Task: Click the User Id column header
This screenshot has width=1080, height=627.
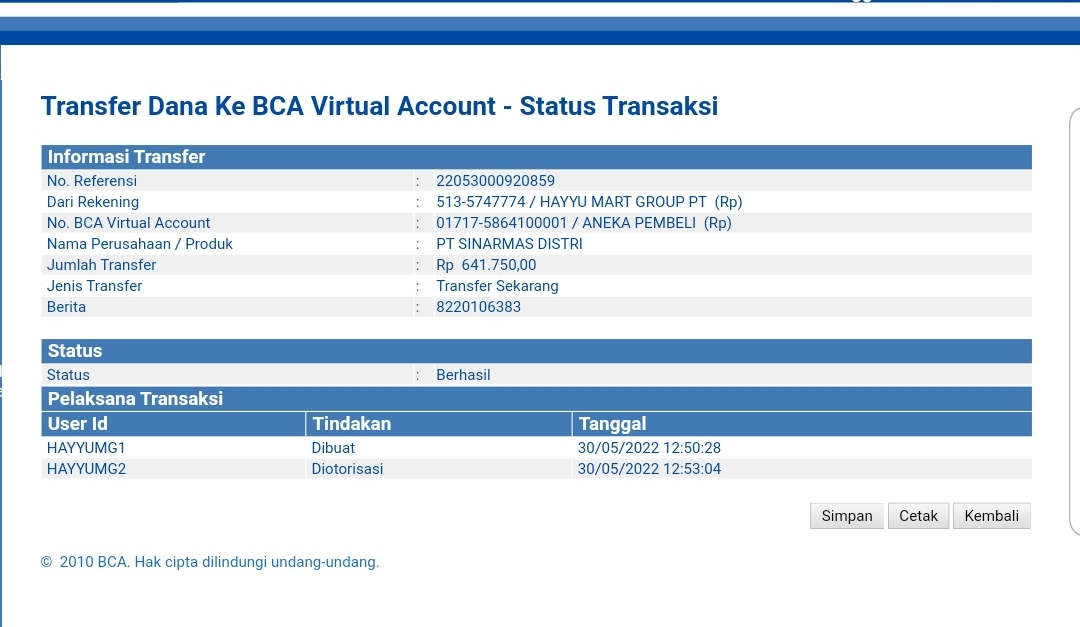Action: pos(77,424)
